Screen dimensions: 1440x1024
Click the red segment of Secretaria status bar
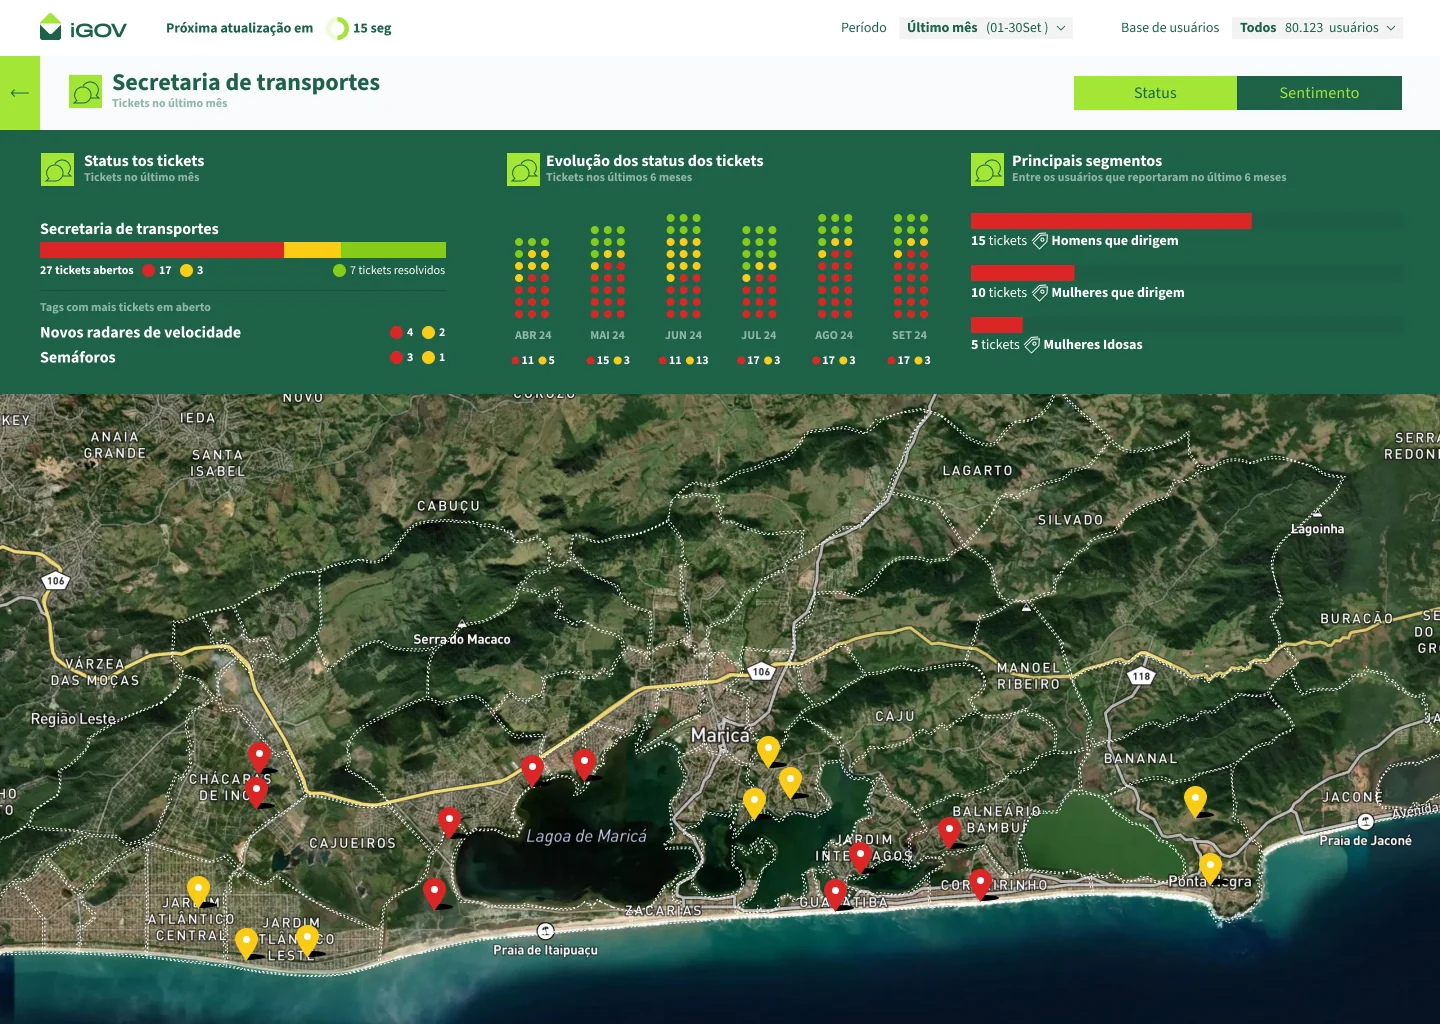162,250
